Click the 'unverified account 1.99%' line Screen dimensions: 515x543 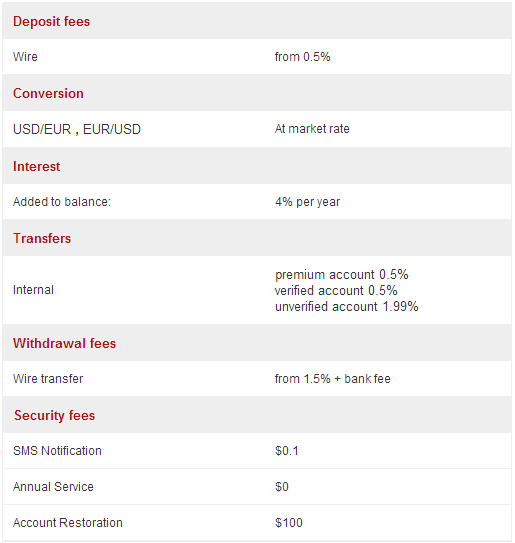tap(347, 306)
